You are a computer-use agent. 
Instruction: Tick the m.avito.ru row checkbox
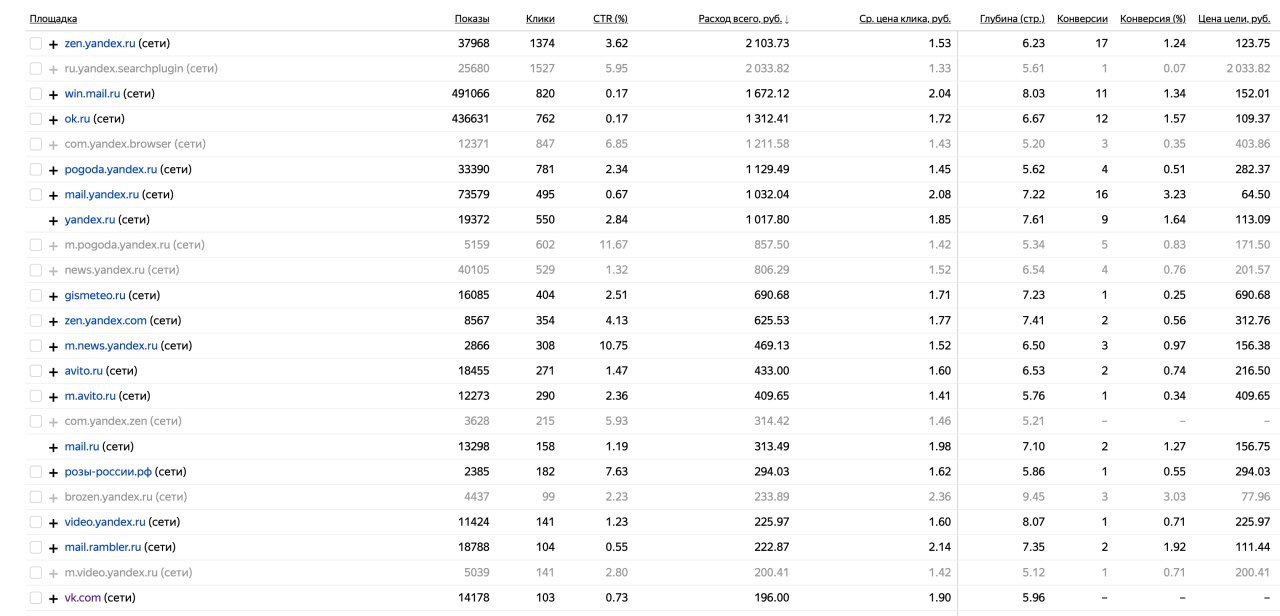36,396
